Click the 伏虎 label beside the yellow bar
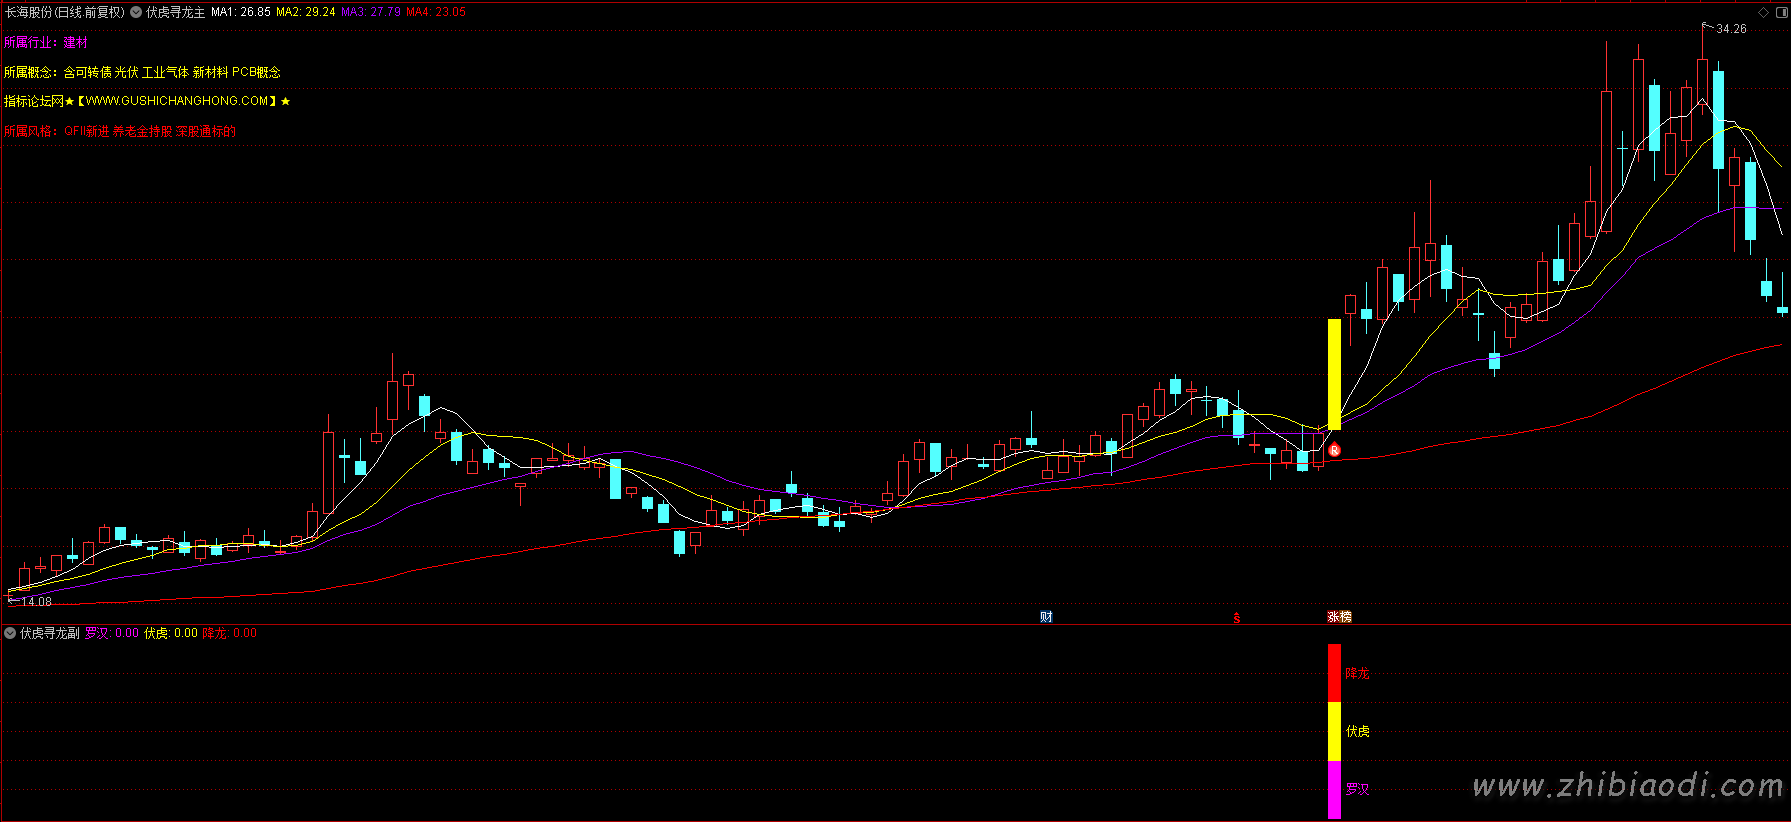 (1357, 732)
